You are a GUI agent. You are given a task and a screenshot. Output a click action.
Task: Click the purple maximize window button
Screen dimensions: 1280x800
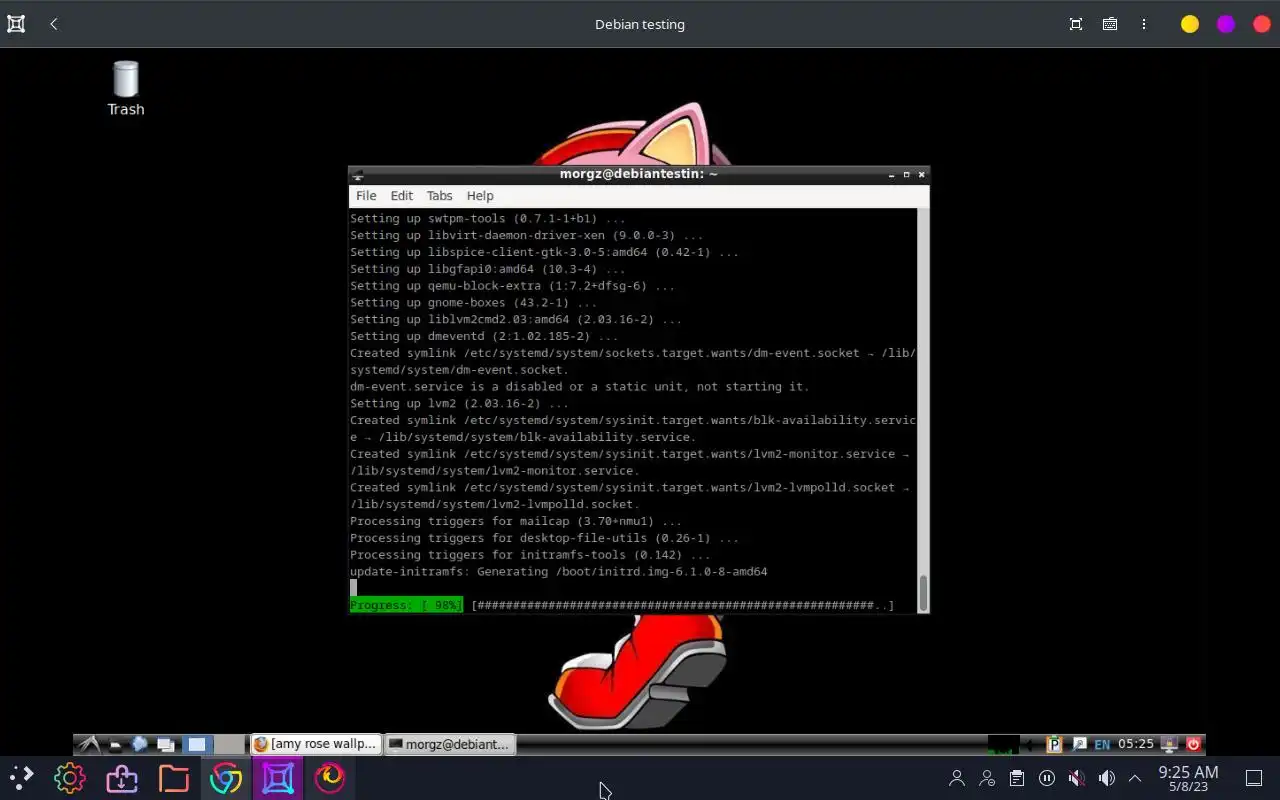1226,24
